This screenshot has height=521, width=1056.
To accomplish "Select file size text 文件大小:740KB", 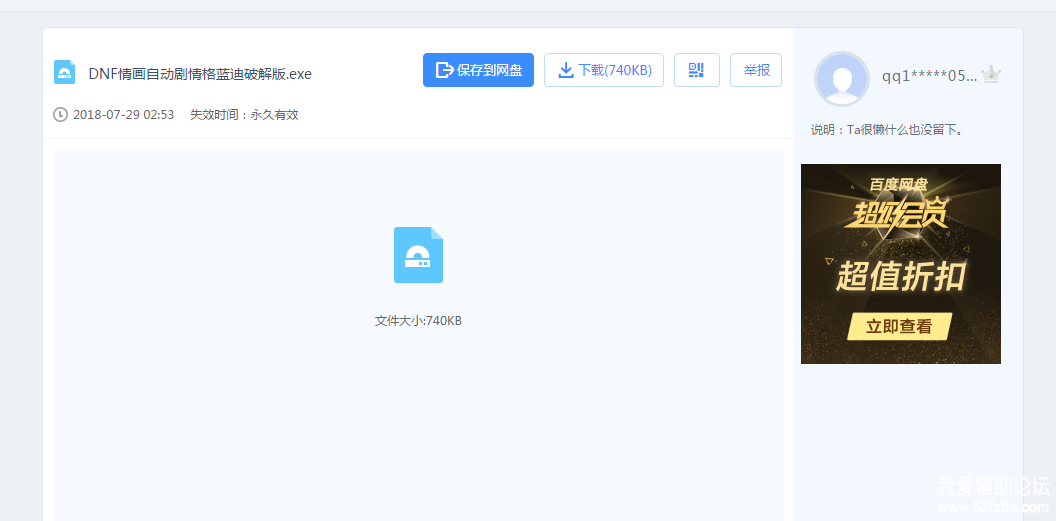I will [418, 320].
